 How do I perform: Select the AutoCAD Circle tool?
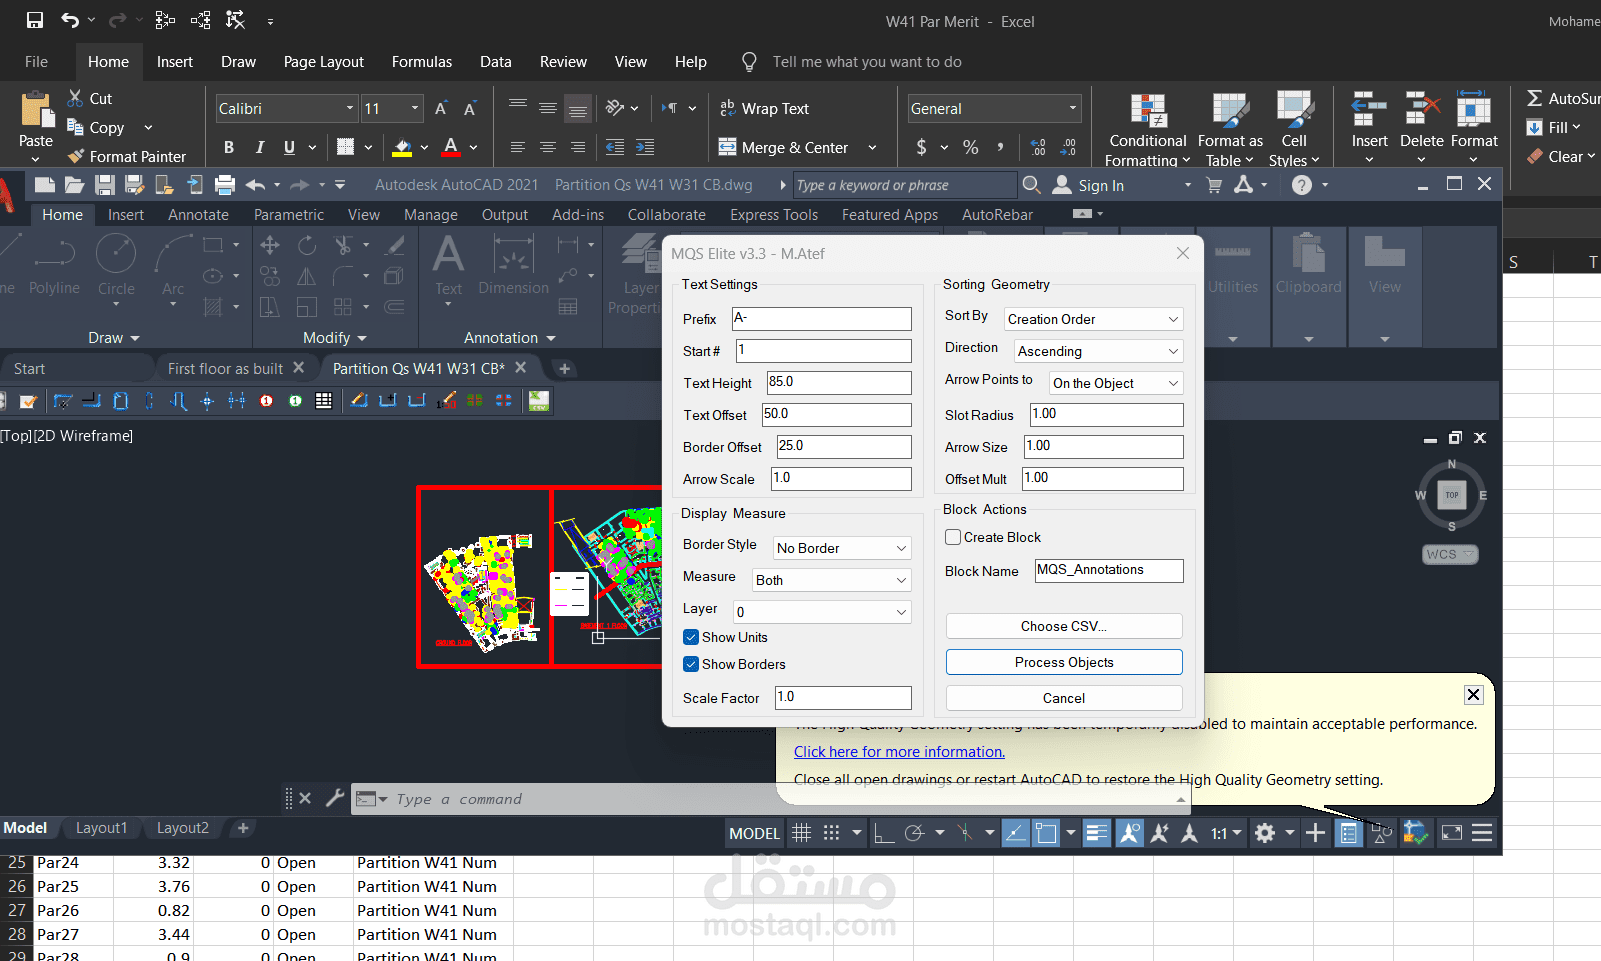[x=116, y=265]
